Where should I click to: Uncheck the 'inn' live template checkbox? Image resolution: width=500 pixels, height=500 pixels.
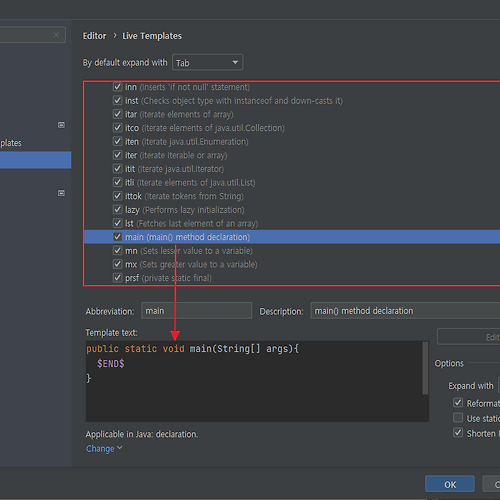(117, 87)
